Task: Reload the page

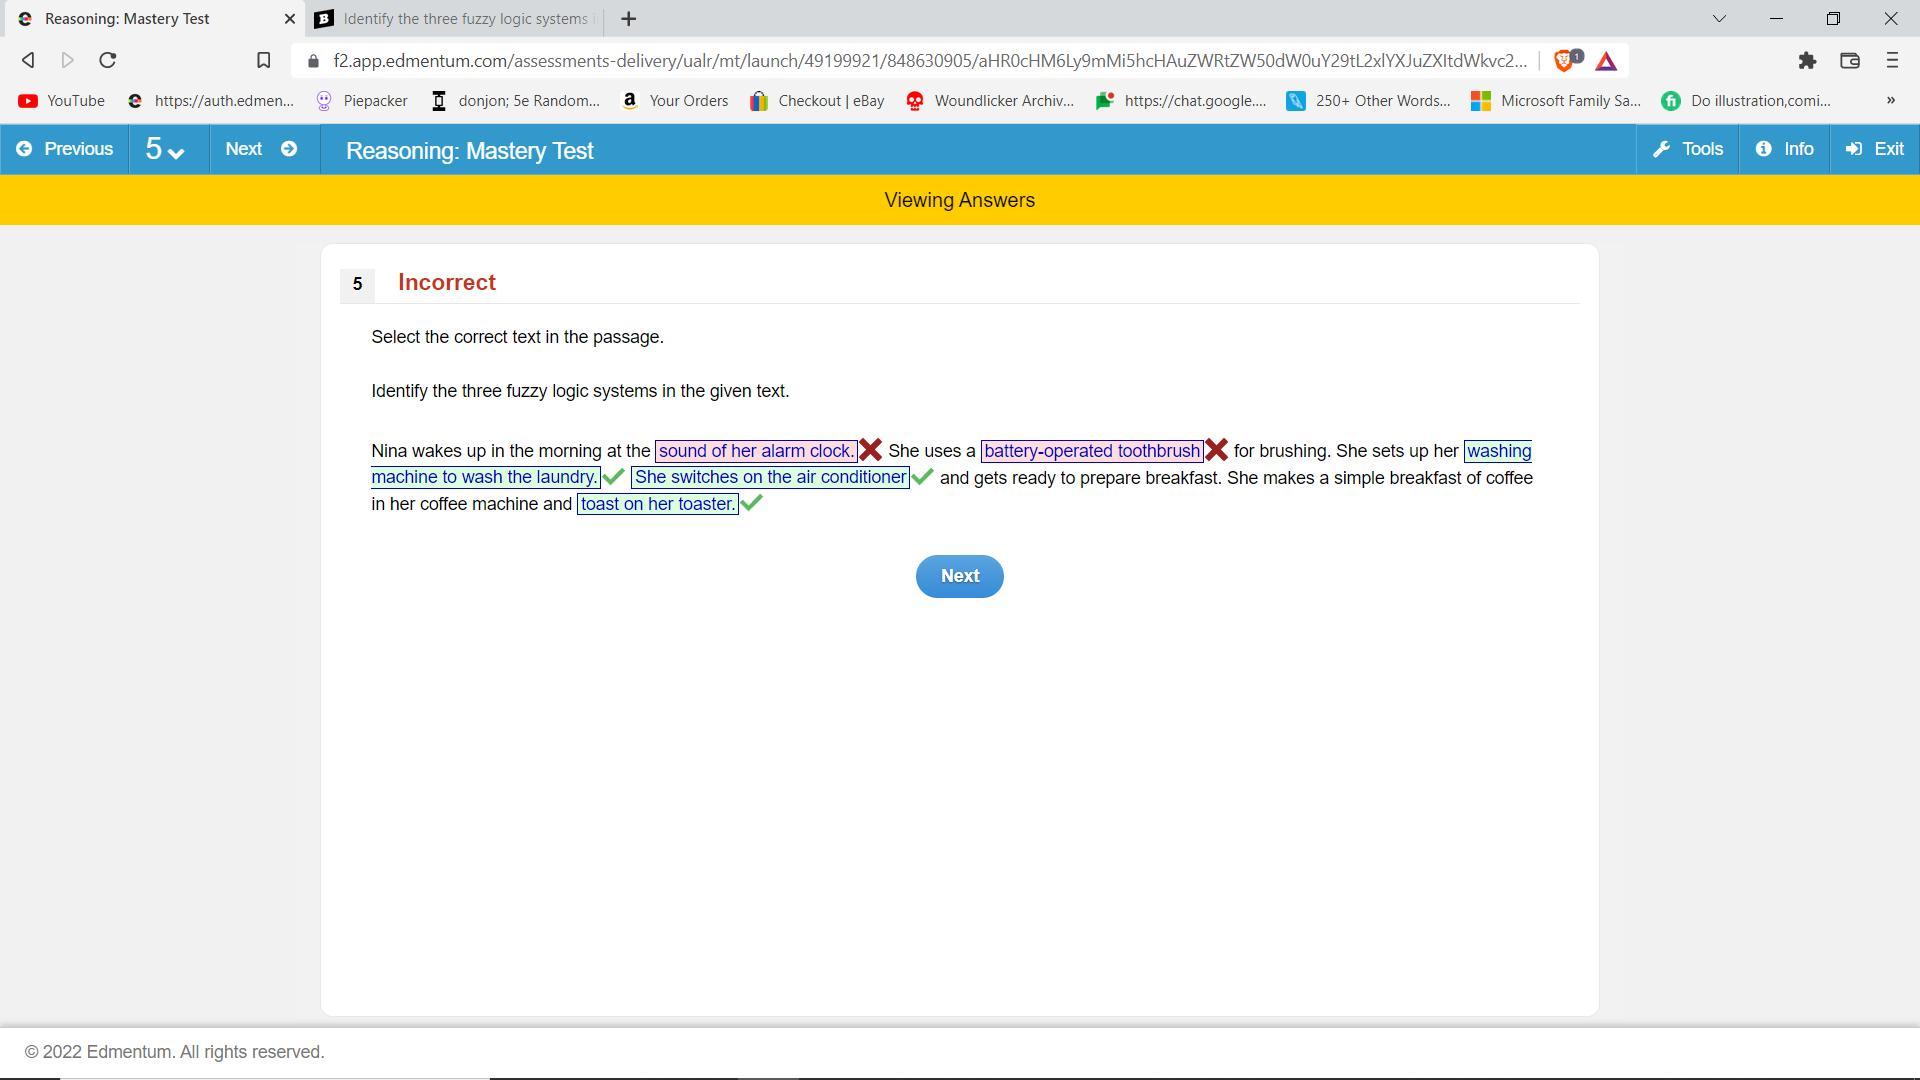Action: point(108,61)
